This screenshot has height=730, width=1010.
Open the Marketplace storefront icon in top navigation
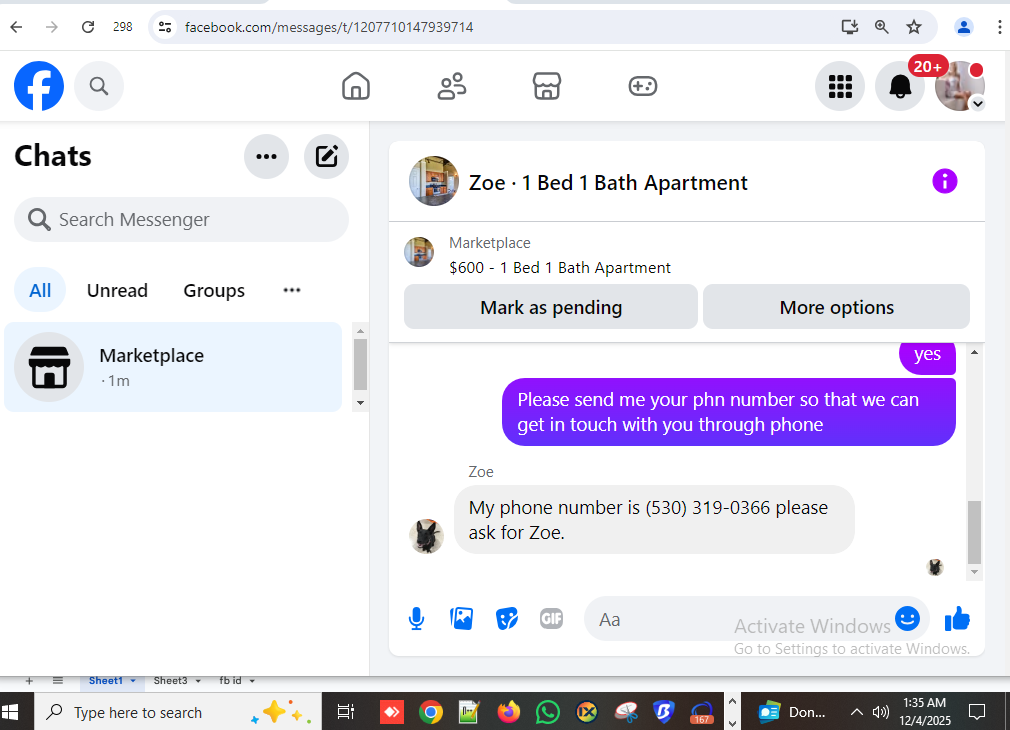(547, 86)
